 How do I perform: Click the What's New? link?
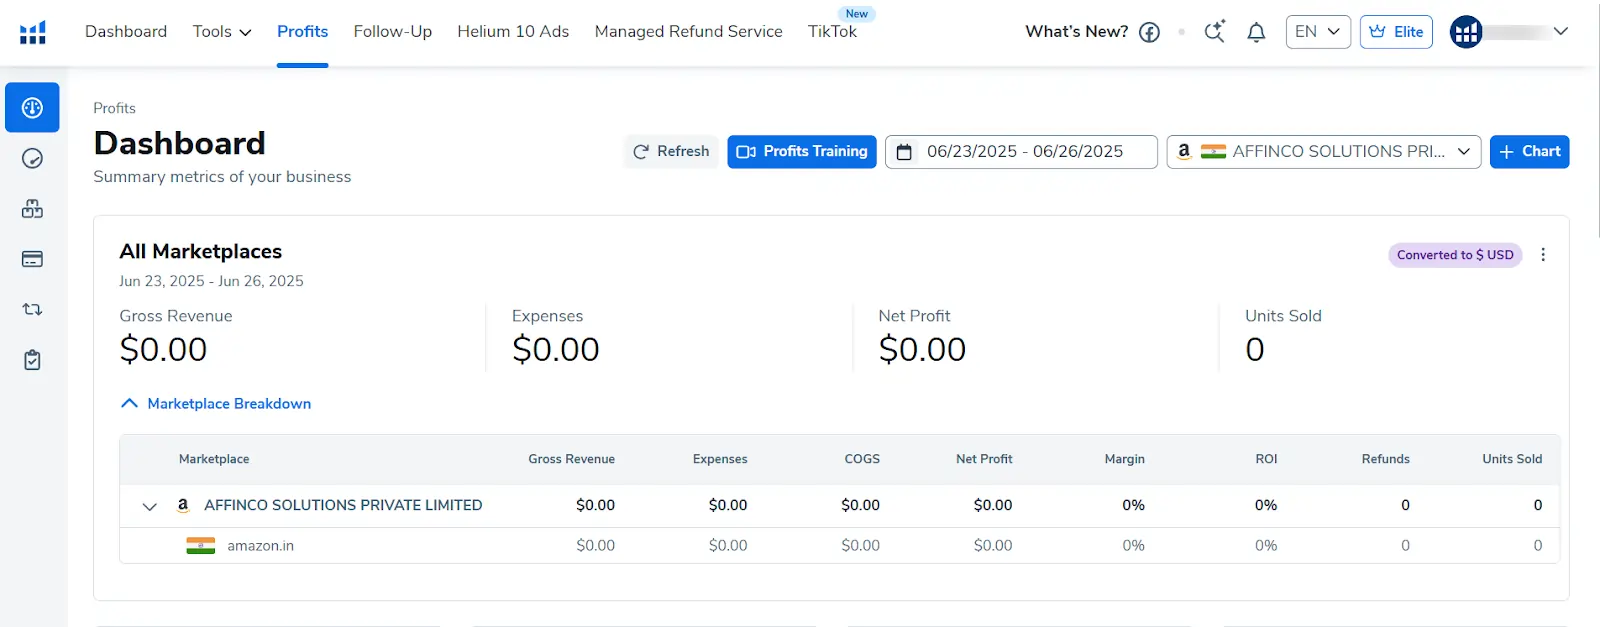point(1077,32)
